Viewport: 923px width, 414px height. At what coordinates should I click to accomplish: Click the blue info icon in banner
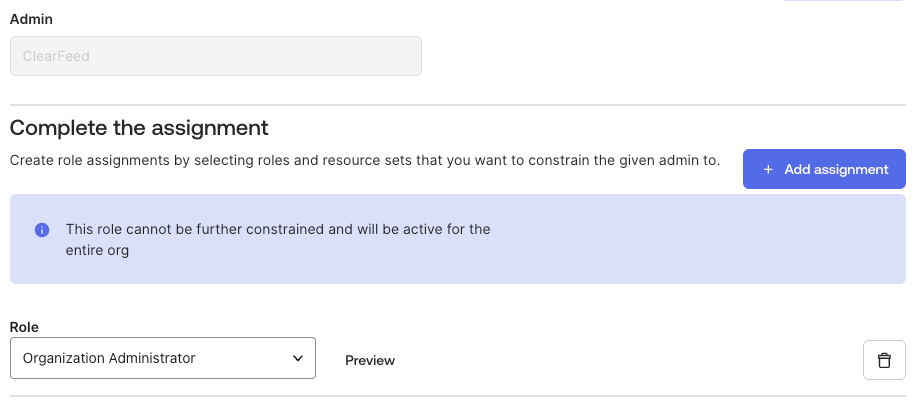42,230
